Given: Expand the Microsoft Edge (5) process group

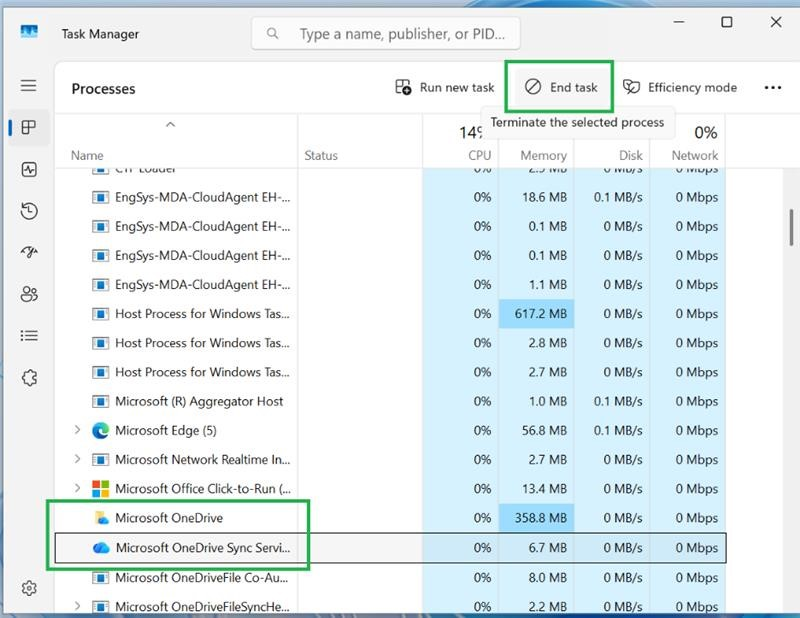Looking at the screenshot, I should coord(77,430).
